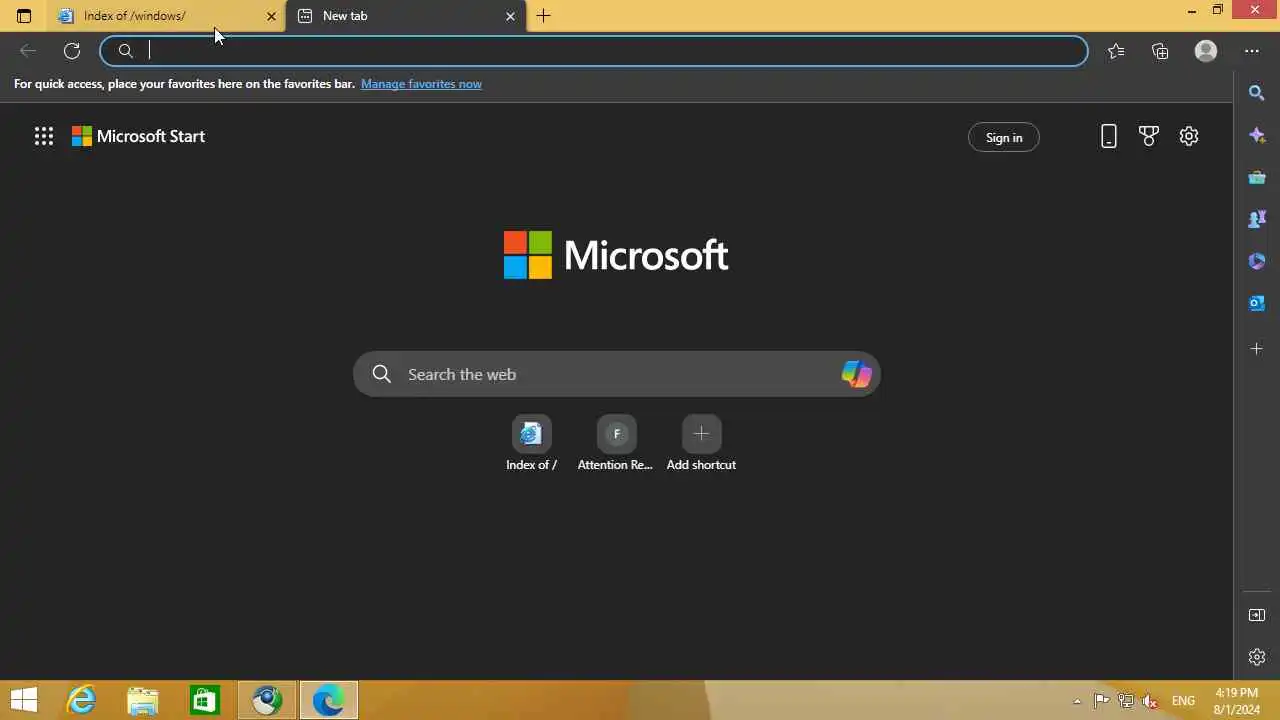Viewport: 1280px width, 720px height.
Task: Show hidden tray icons arrow
Action: [1077, 701]
